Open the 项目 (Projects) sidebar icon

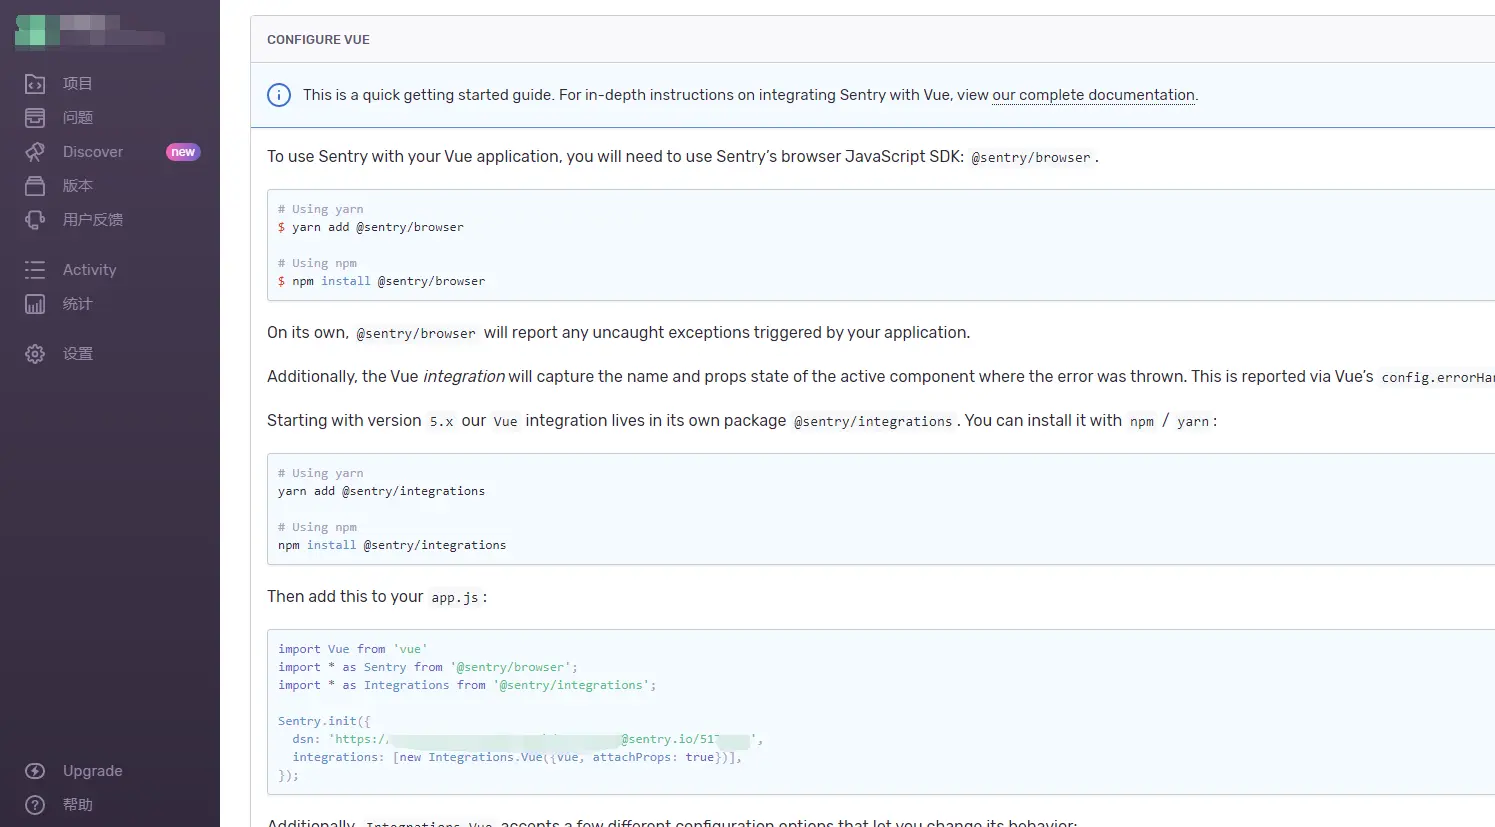[x=35, y=84]
